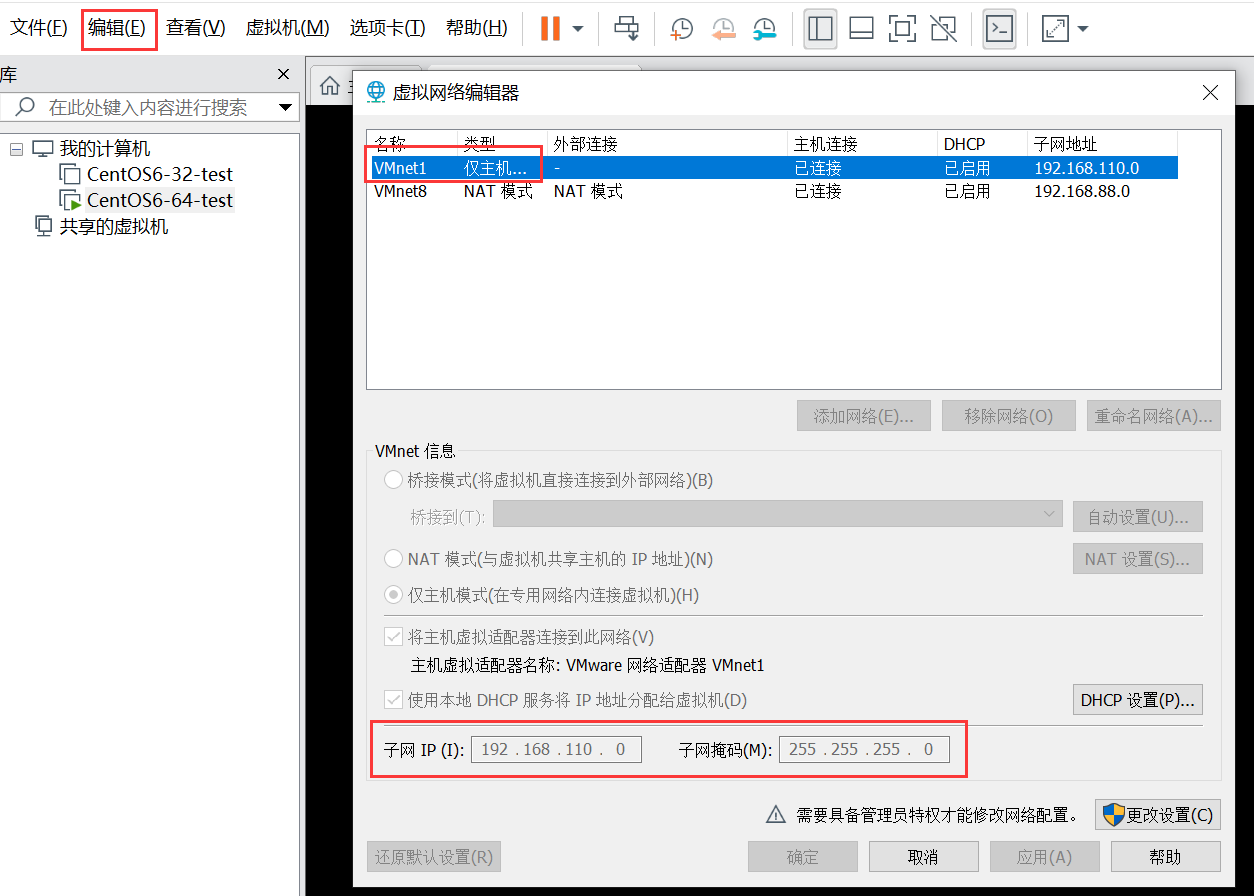Open the 帮助(H) menu
1254x896 pixels.
tap(476, 28)
